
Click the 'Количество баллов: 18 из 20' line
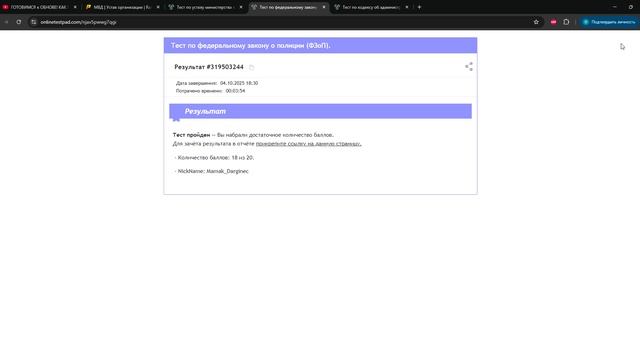(x=214, y=158)
